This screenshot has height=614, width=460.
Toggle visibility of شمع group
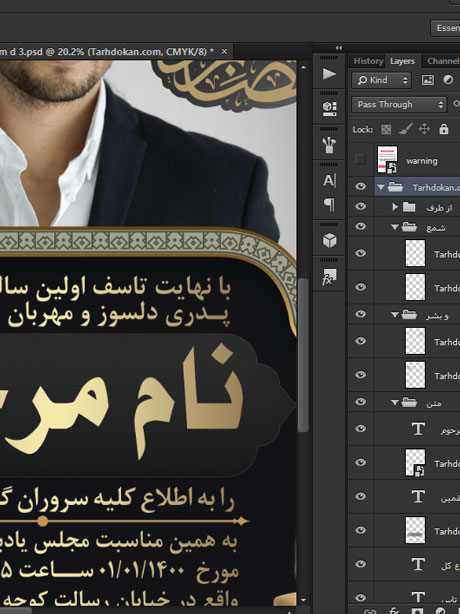click(360, 226)
